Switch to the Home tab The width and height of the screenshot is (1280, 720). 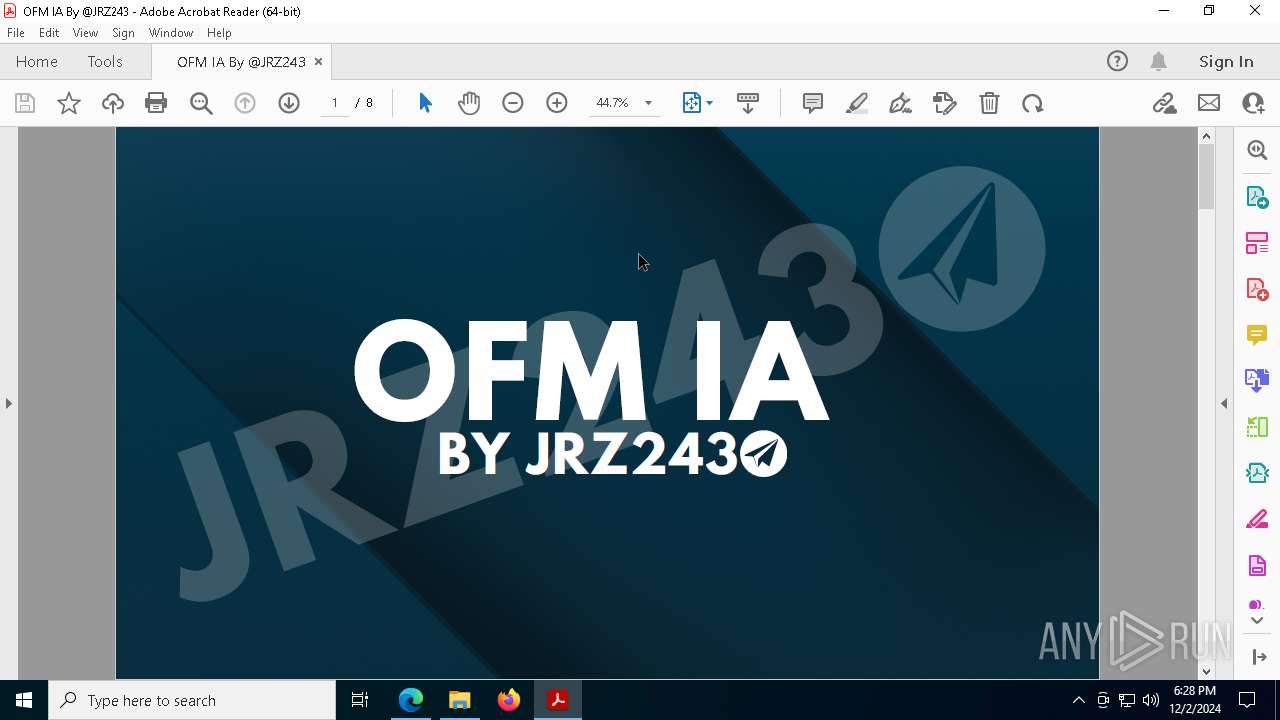37,61
